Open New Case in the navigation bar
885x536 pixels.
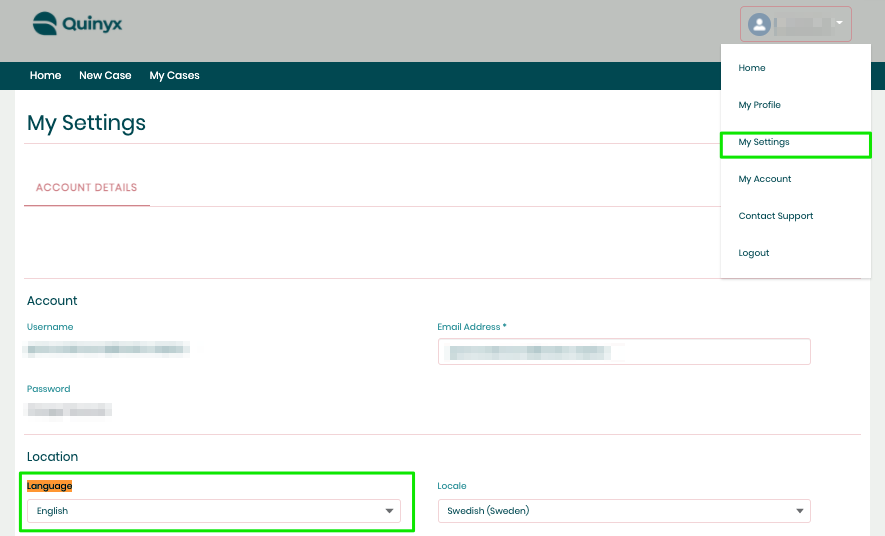(105, 76)
